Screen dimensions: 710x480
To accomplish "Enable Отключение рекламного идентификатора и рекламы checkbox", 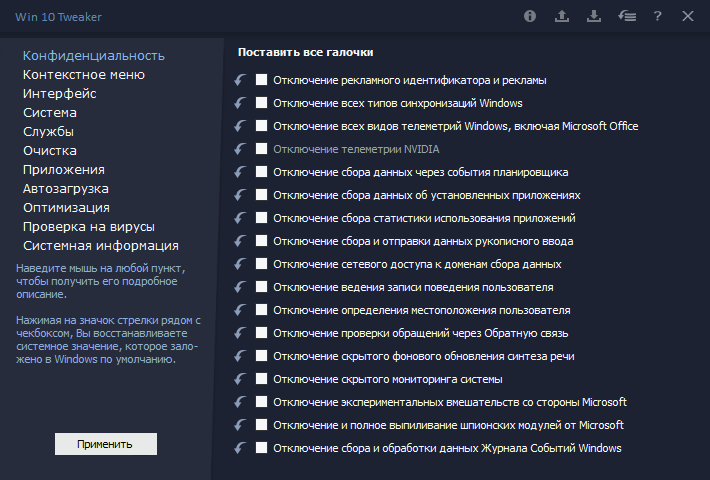I will point(262,80).
